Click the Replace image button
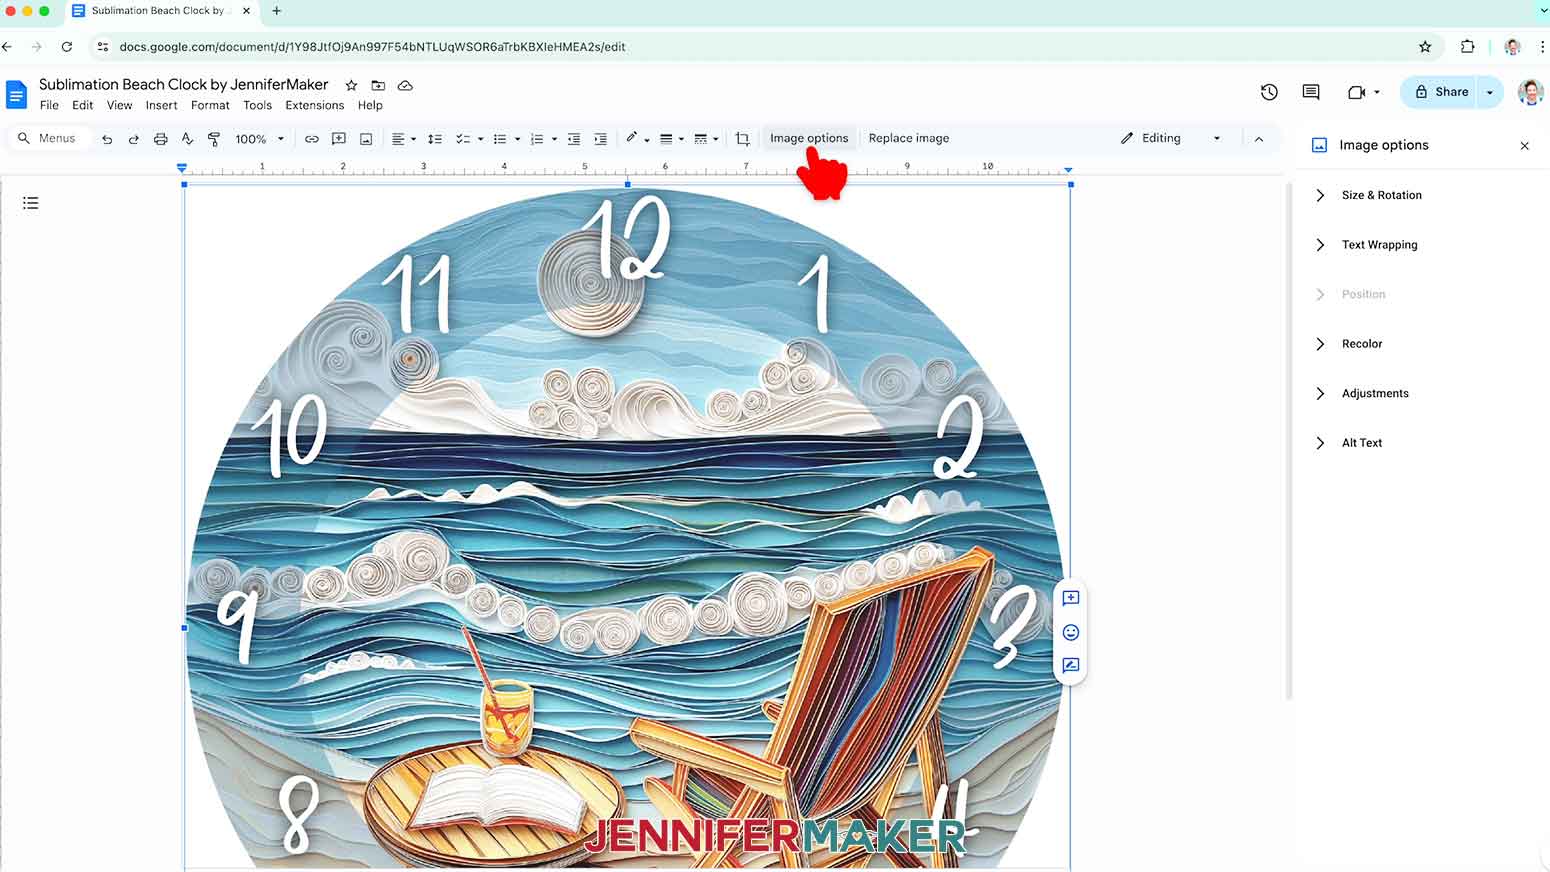Viewport: 1550px width, 872px height. [909, 138]
